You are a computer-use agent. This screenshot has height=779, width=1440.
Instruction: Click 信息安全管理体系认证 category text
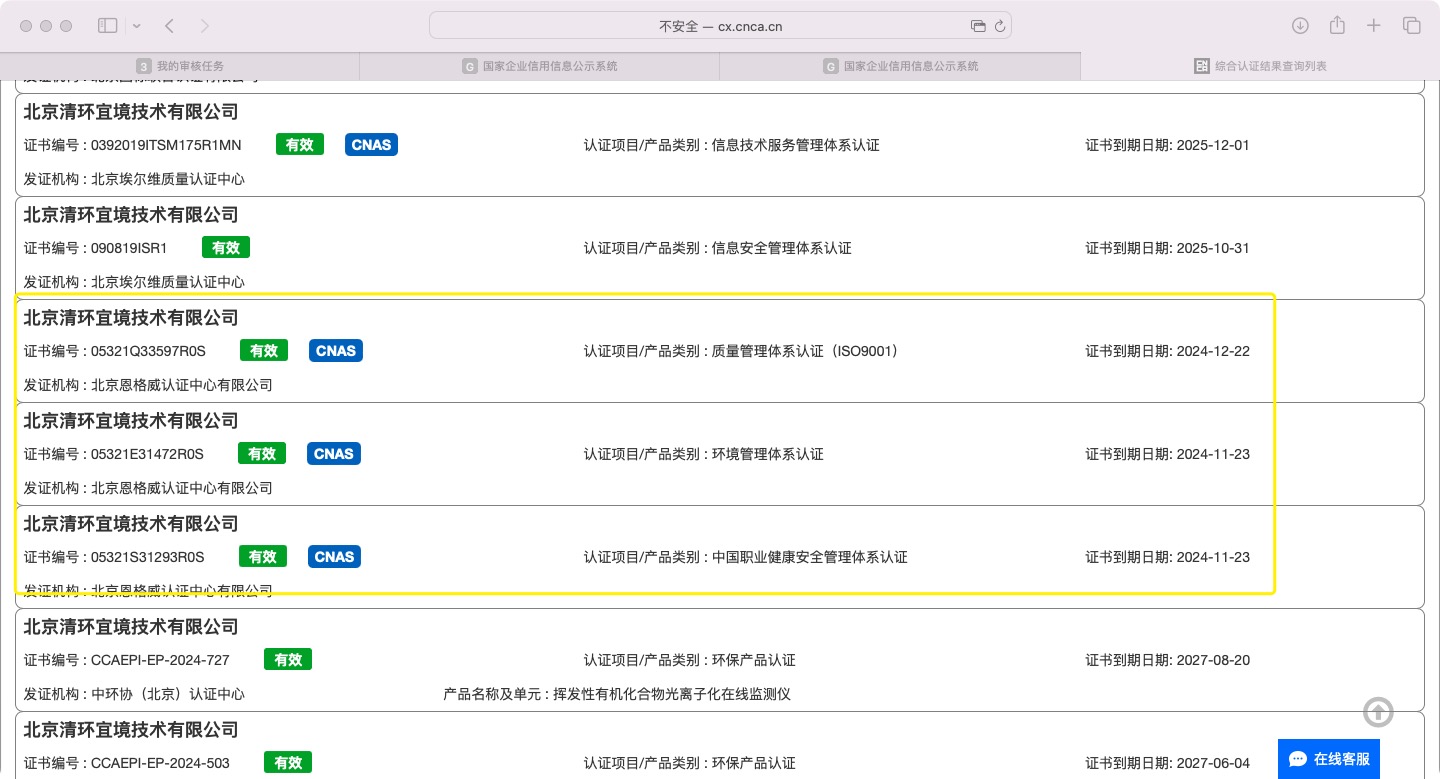point(782,248)
